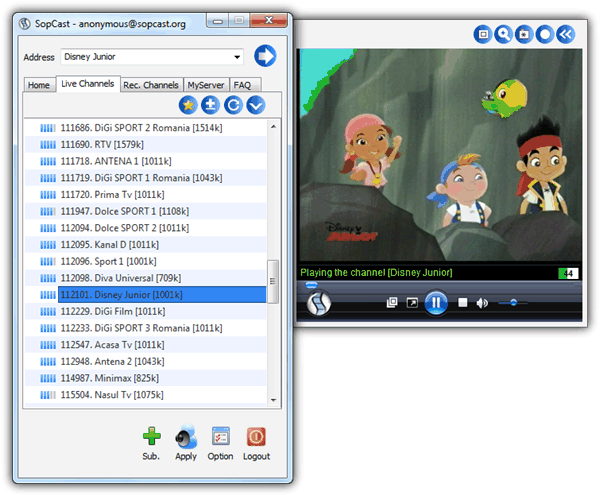Click the red Logout icon
The image size is (600, 495).
256,436
